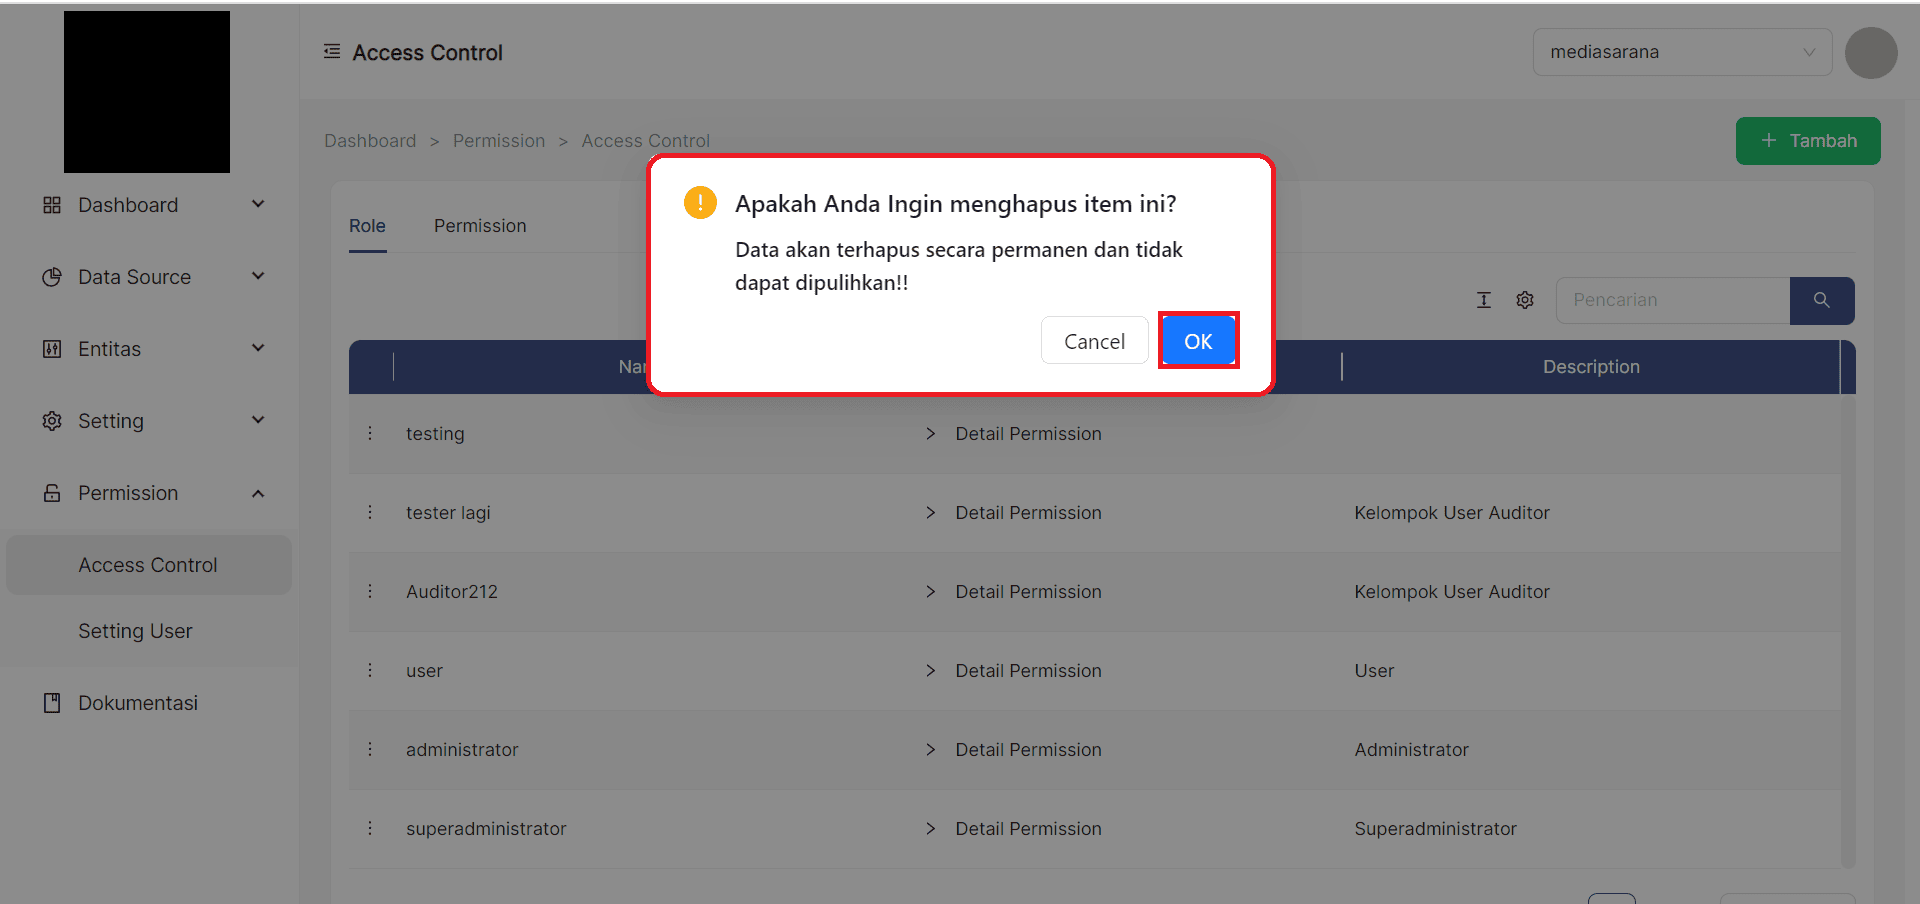The image size is (1920, 904).
Task: Open table settings gear icon
Action: click(1524, 300)
